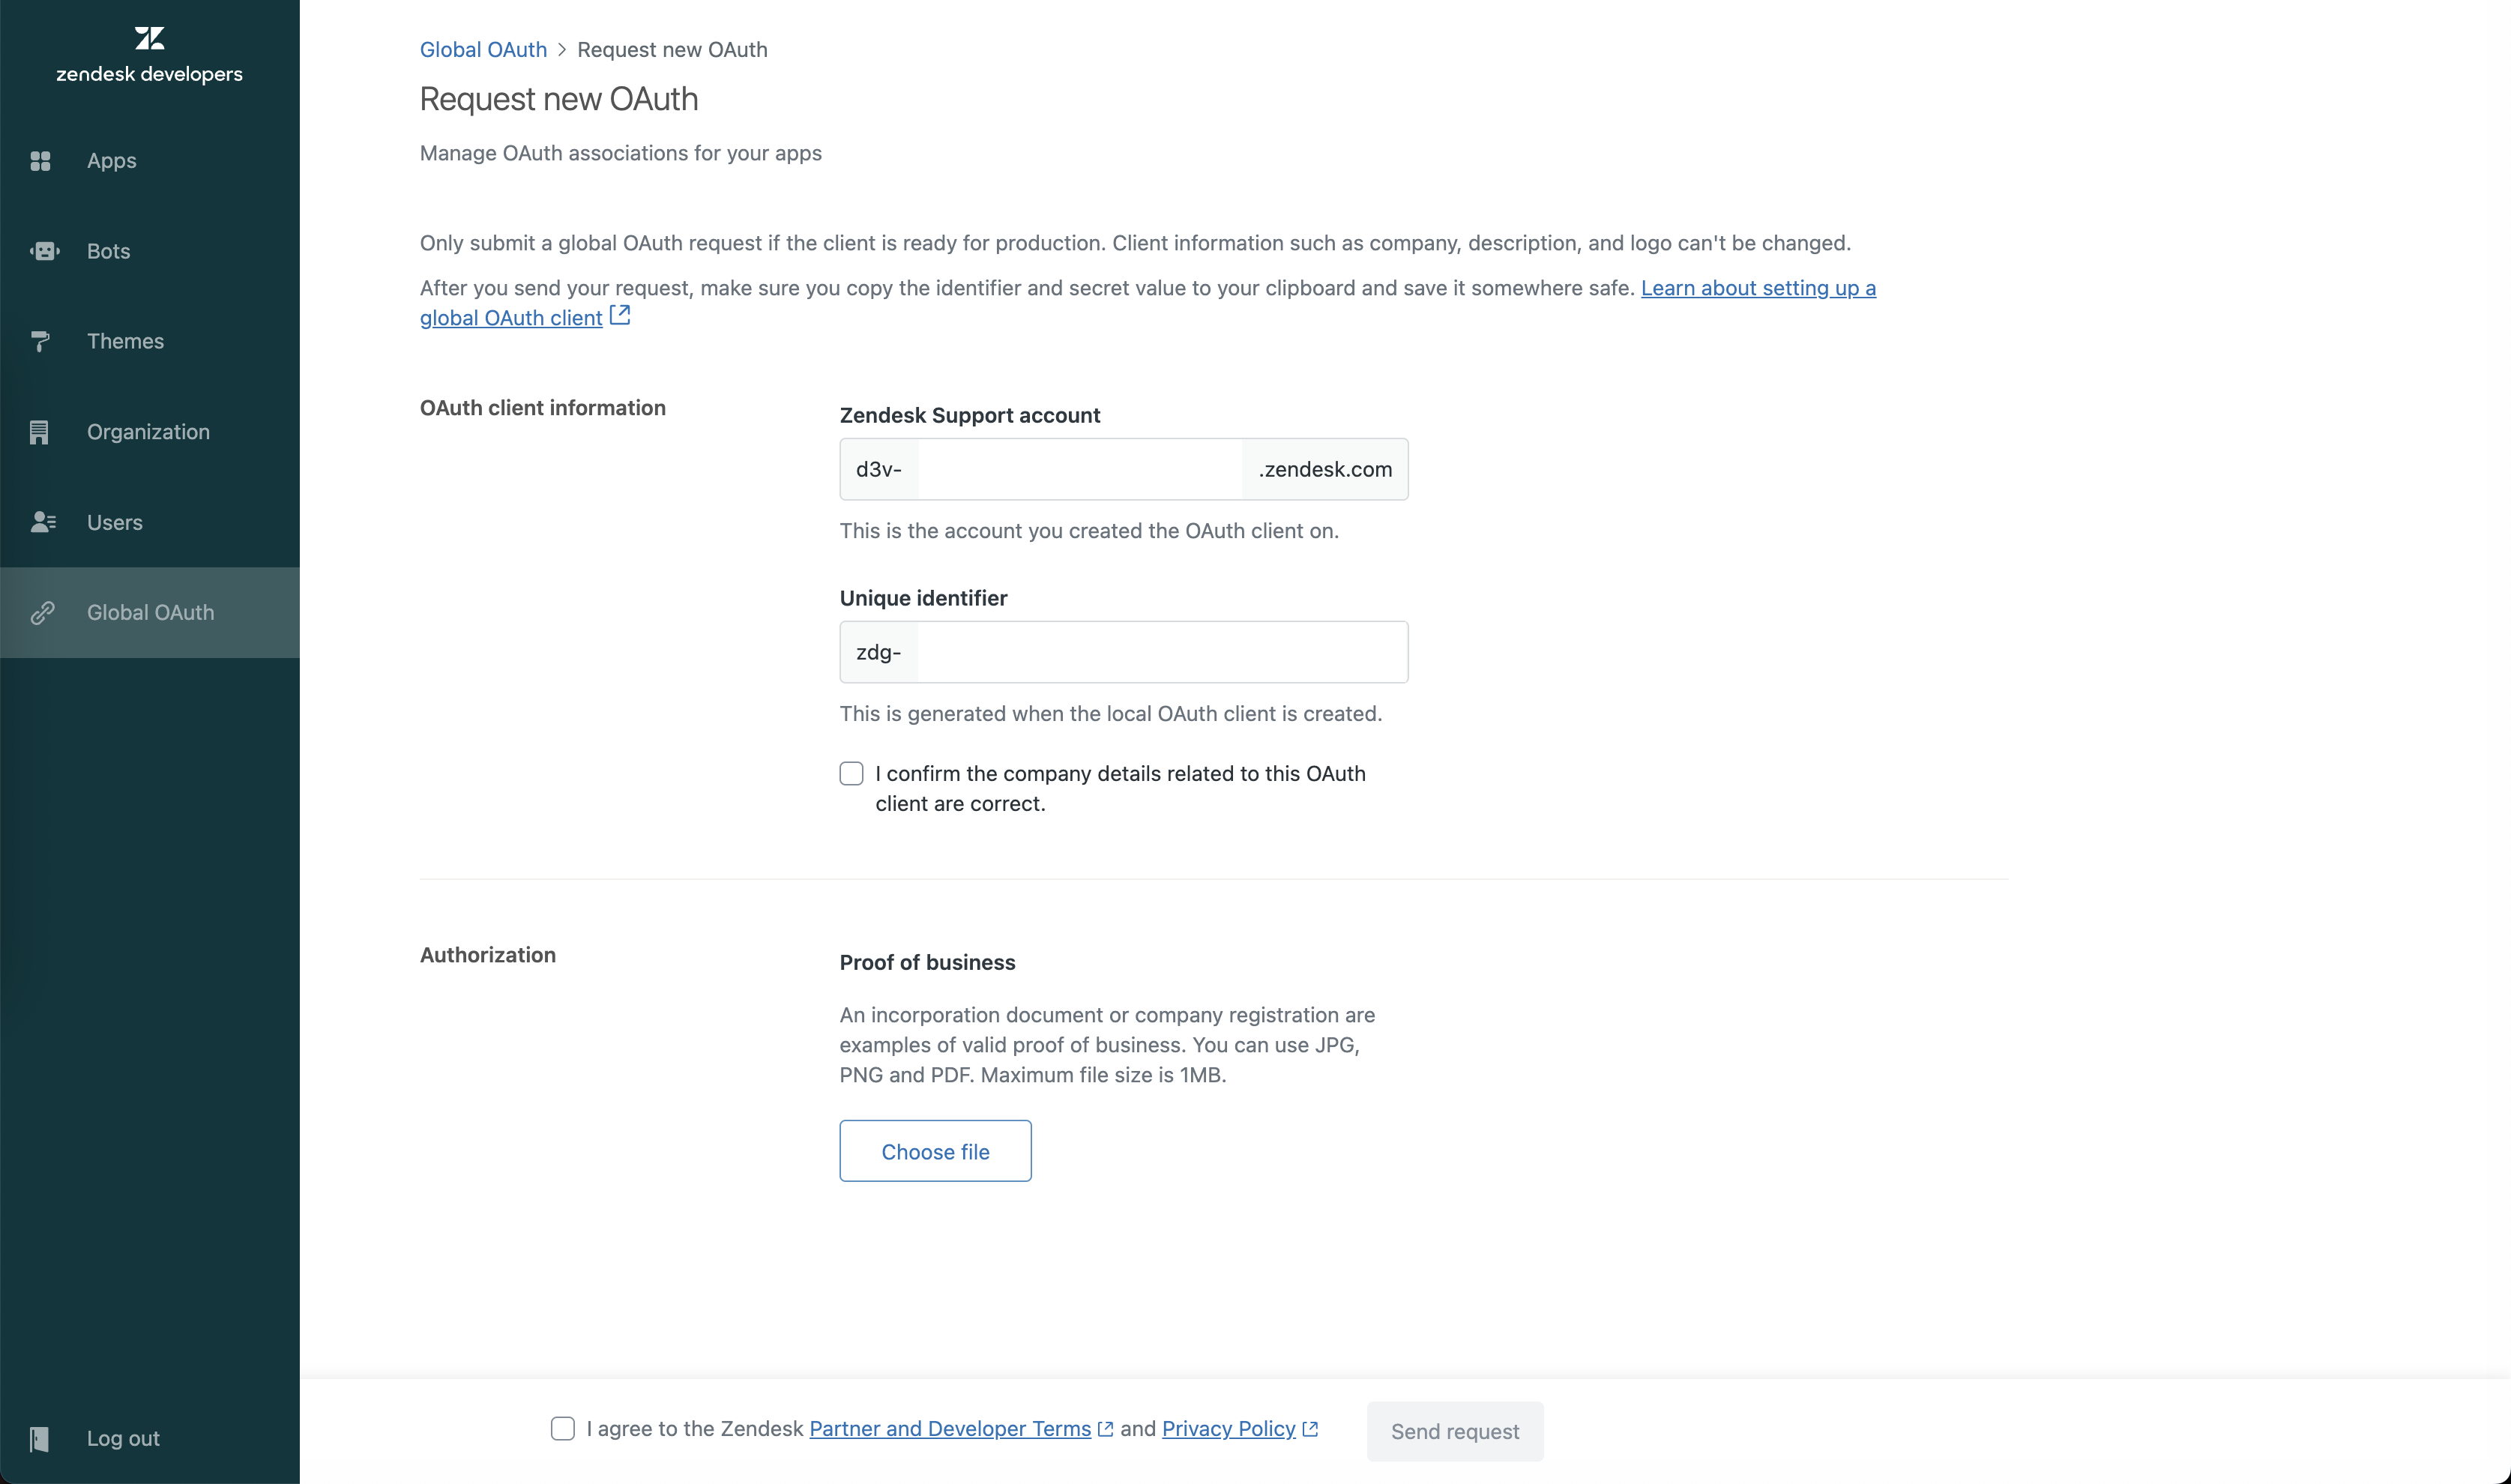
Task: Focus the Zendesk Support account subdomain field
Action: coord(1079,469)
